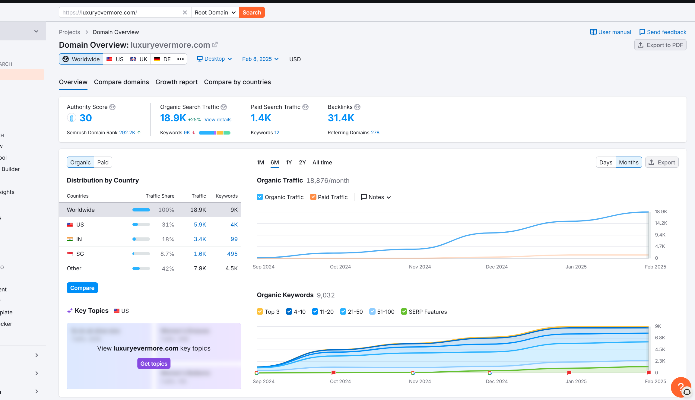Export the report to PDF
The width and height of the screenshot is (695, 400).
pos(660,45)
